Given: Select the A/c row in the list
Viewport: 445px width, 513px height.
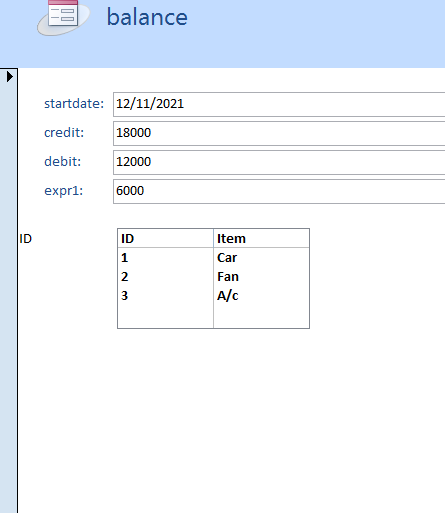Looking at the screenshot, I should click(213, 296).
